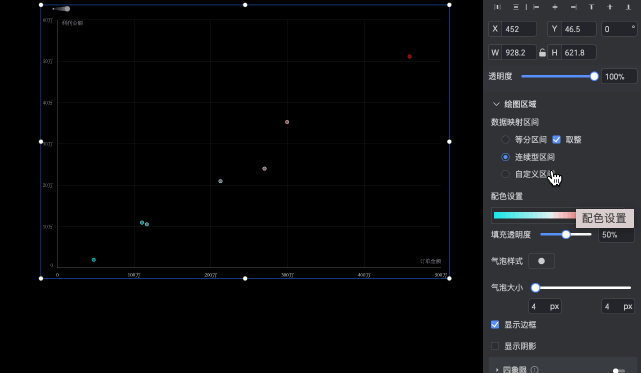Click the 填充透明度 50% value field
641x373 pixels.
(x=616, y=235)
